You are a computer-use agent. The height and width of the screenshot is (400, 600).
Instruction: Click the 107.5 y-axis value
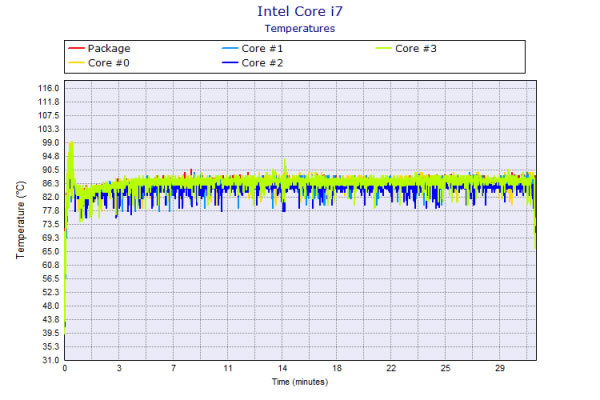48,115
